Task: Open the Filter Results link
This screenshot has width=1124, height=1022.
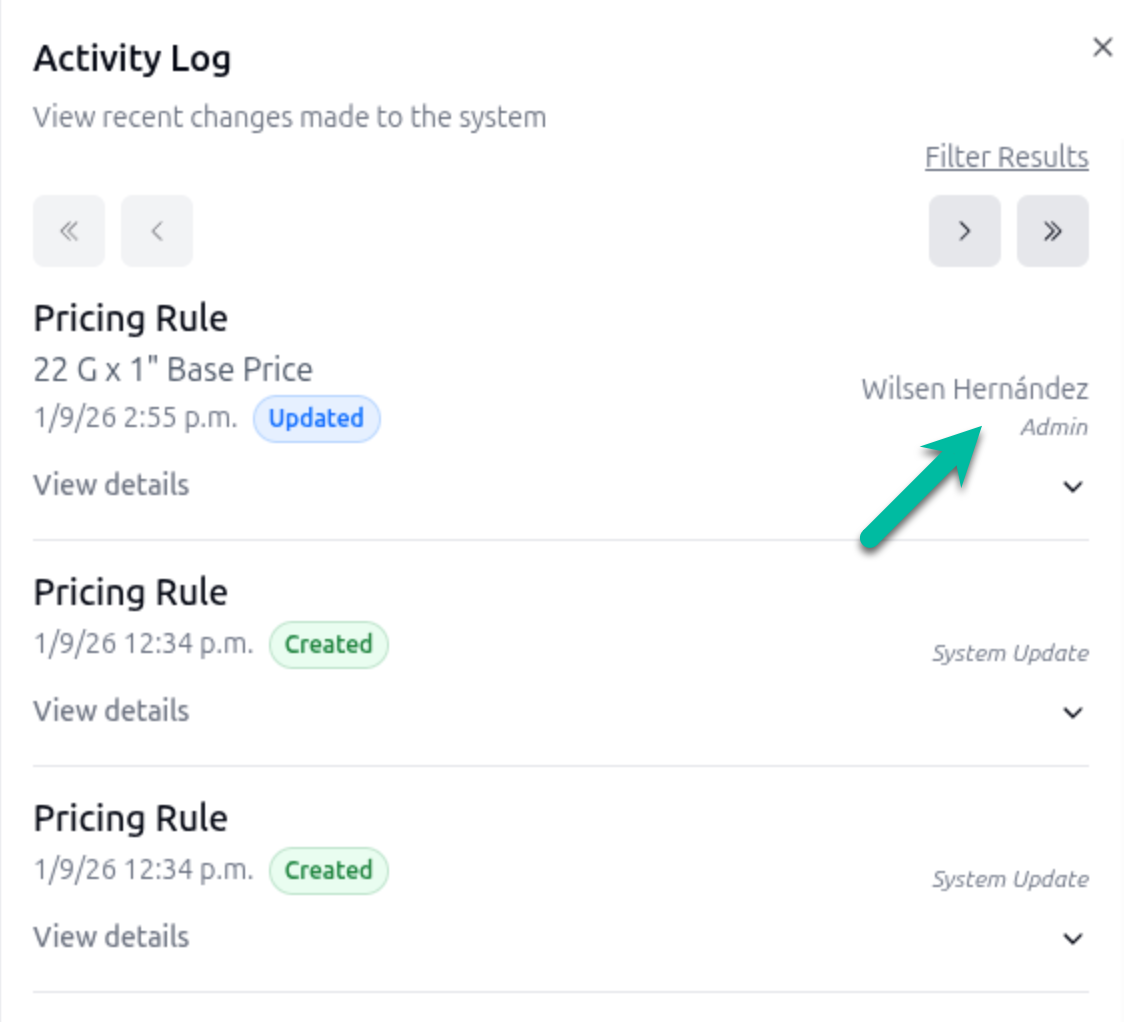Action: coord(1006,157)
